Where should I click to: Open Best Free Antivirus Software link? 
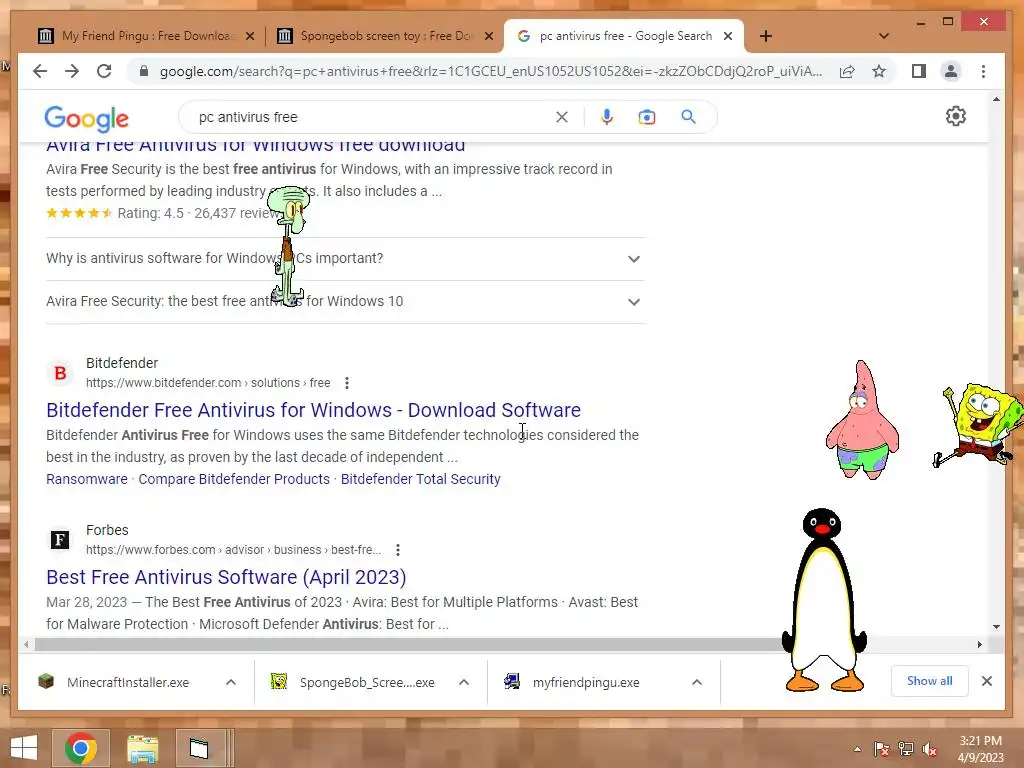pos(226,577)
